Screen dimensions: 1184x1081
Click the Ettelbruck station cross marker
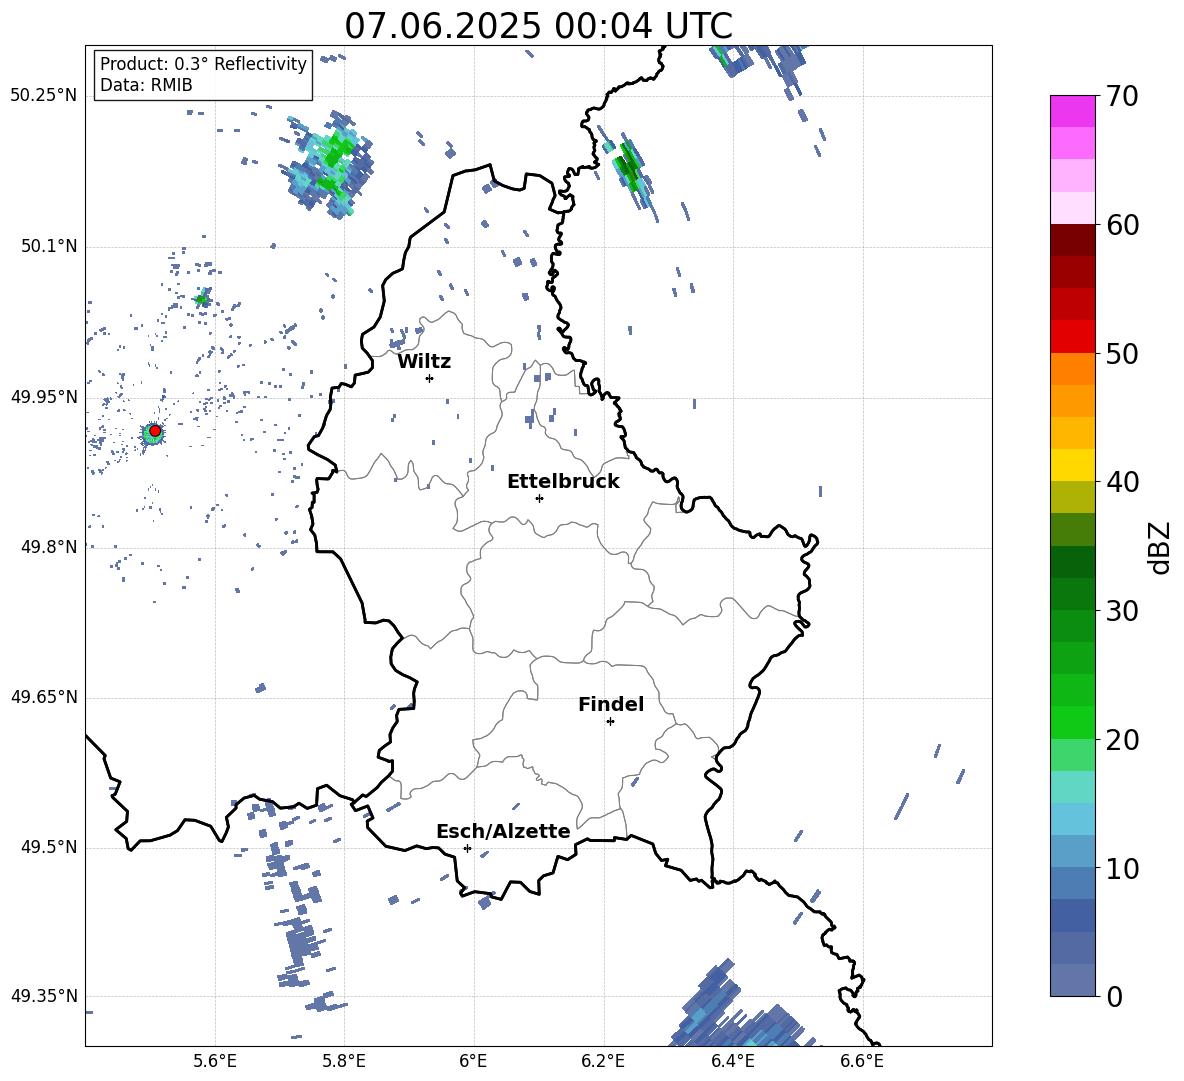pyautogui.click(x=539, y=498)
